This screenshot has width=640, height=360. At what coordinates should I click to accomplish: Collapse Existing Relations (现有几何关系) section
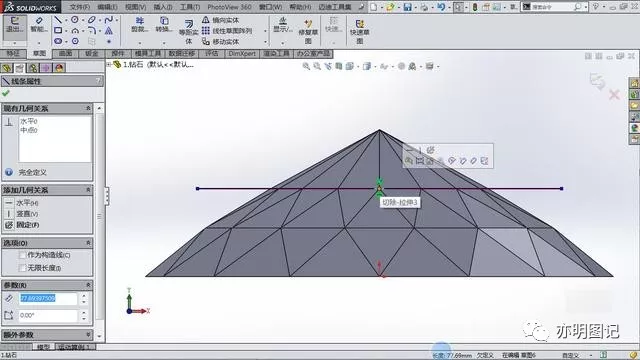[x=88, y=109]
